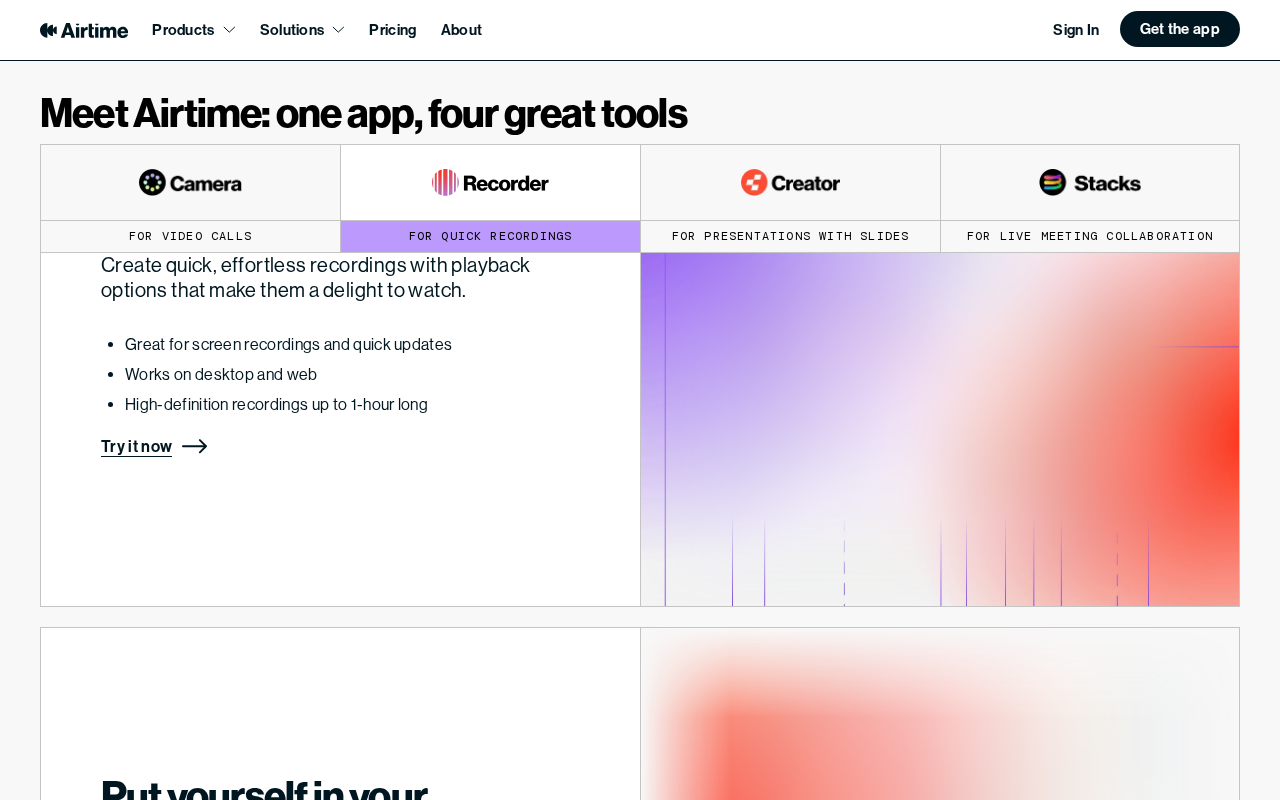Expand the Solutions dropdown chevron

point(338,30)
